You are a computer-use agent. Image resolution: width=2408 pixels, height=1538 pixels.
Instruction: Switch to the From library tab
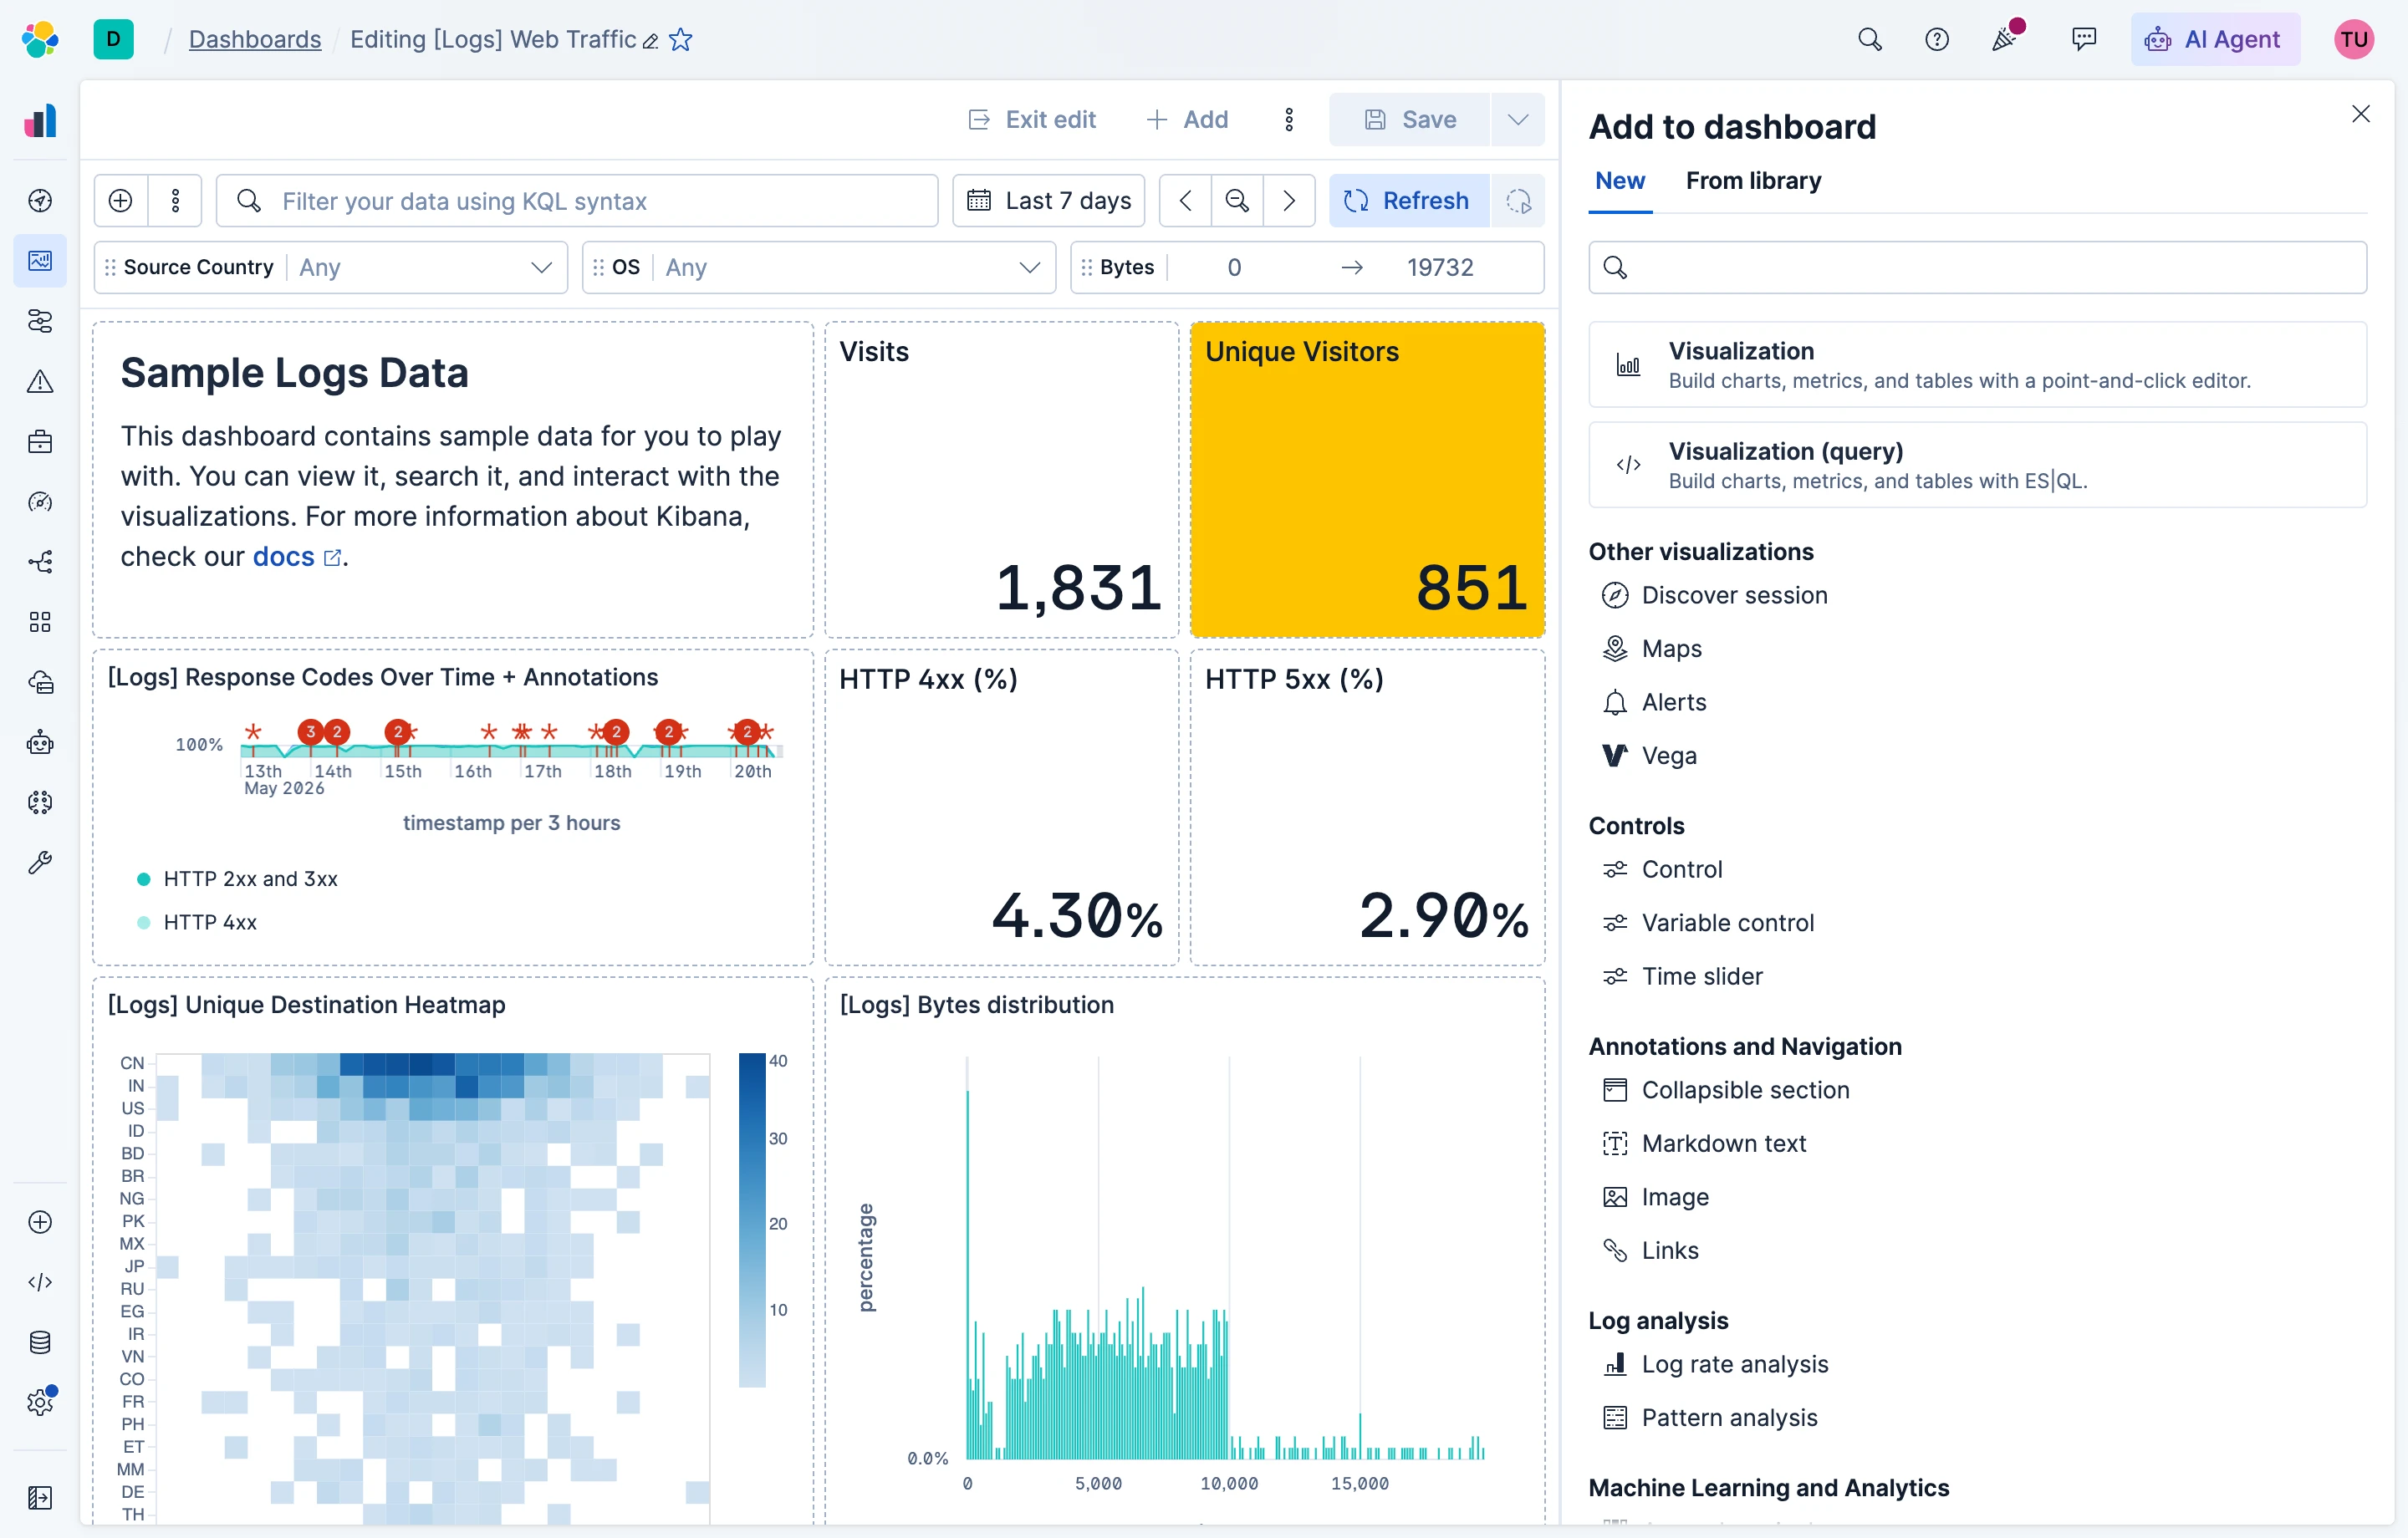click(1753, 181)
